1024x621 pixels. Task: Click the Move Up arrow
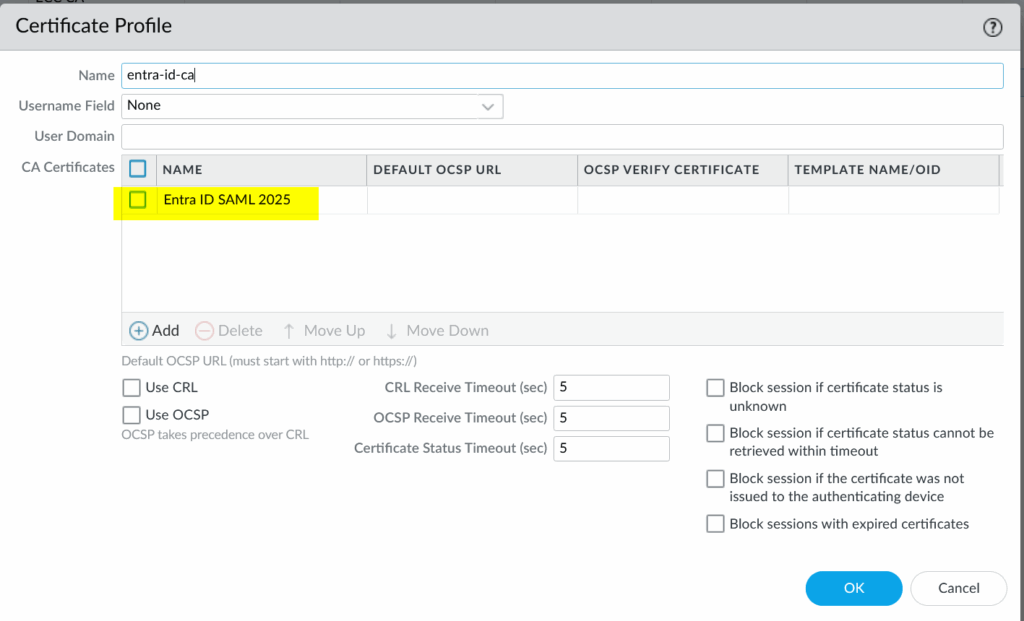(289, 330)
